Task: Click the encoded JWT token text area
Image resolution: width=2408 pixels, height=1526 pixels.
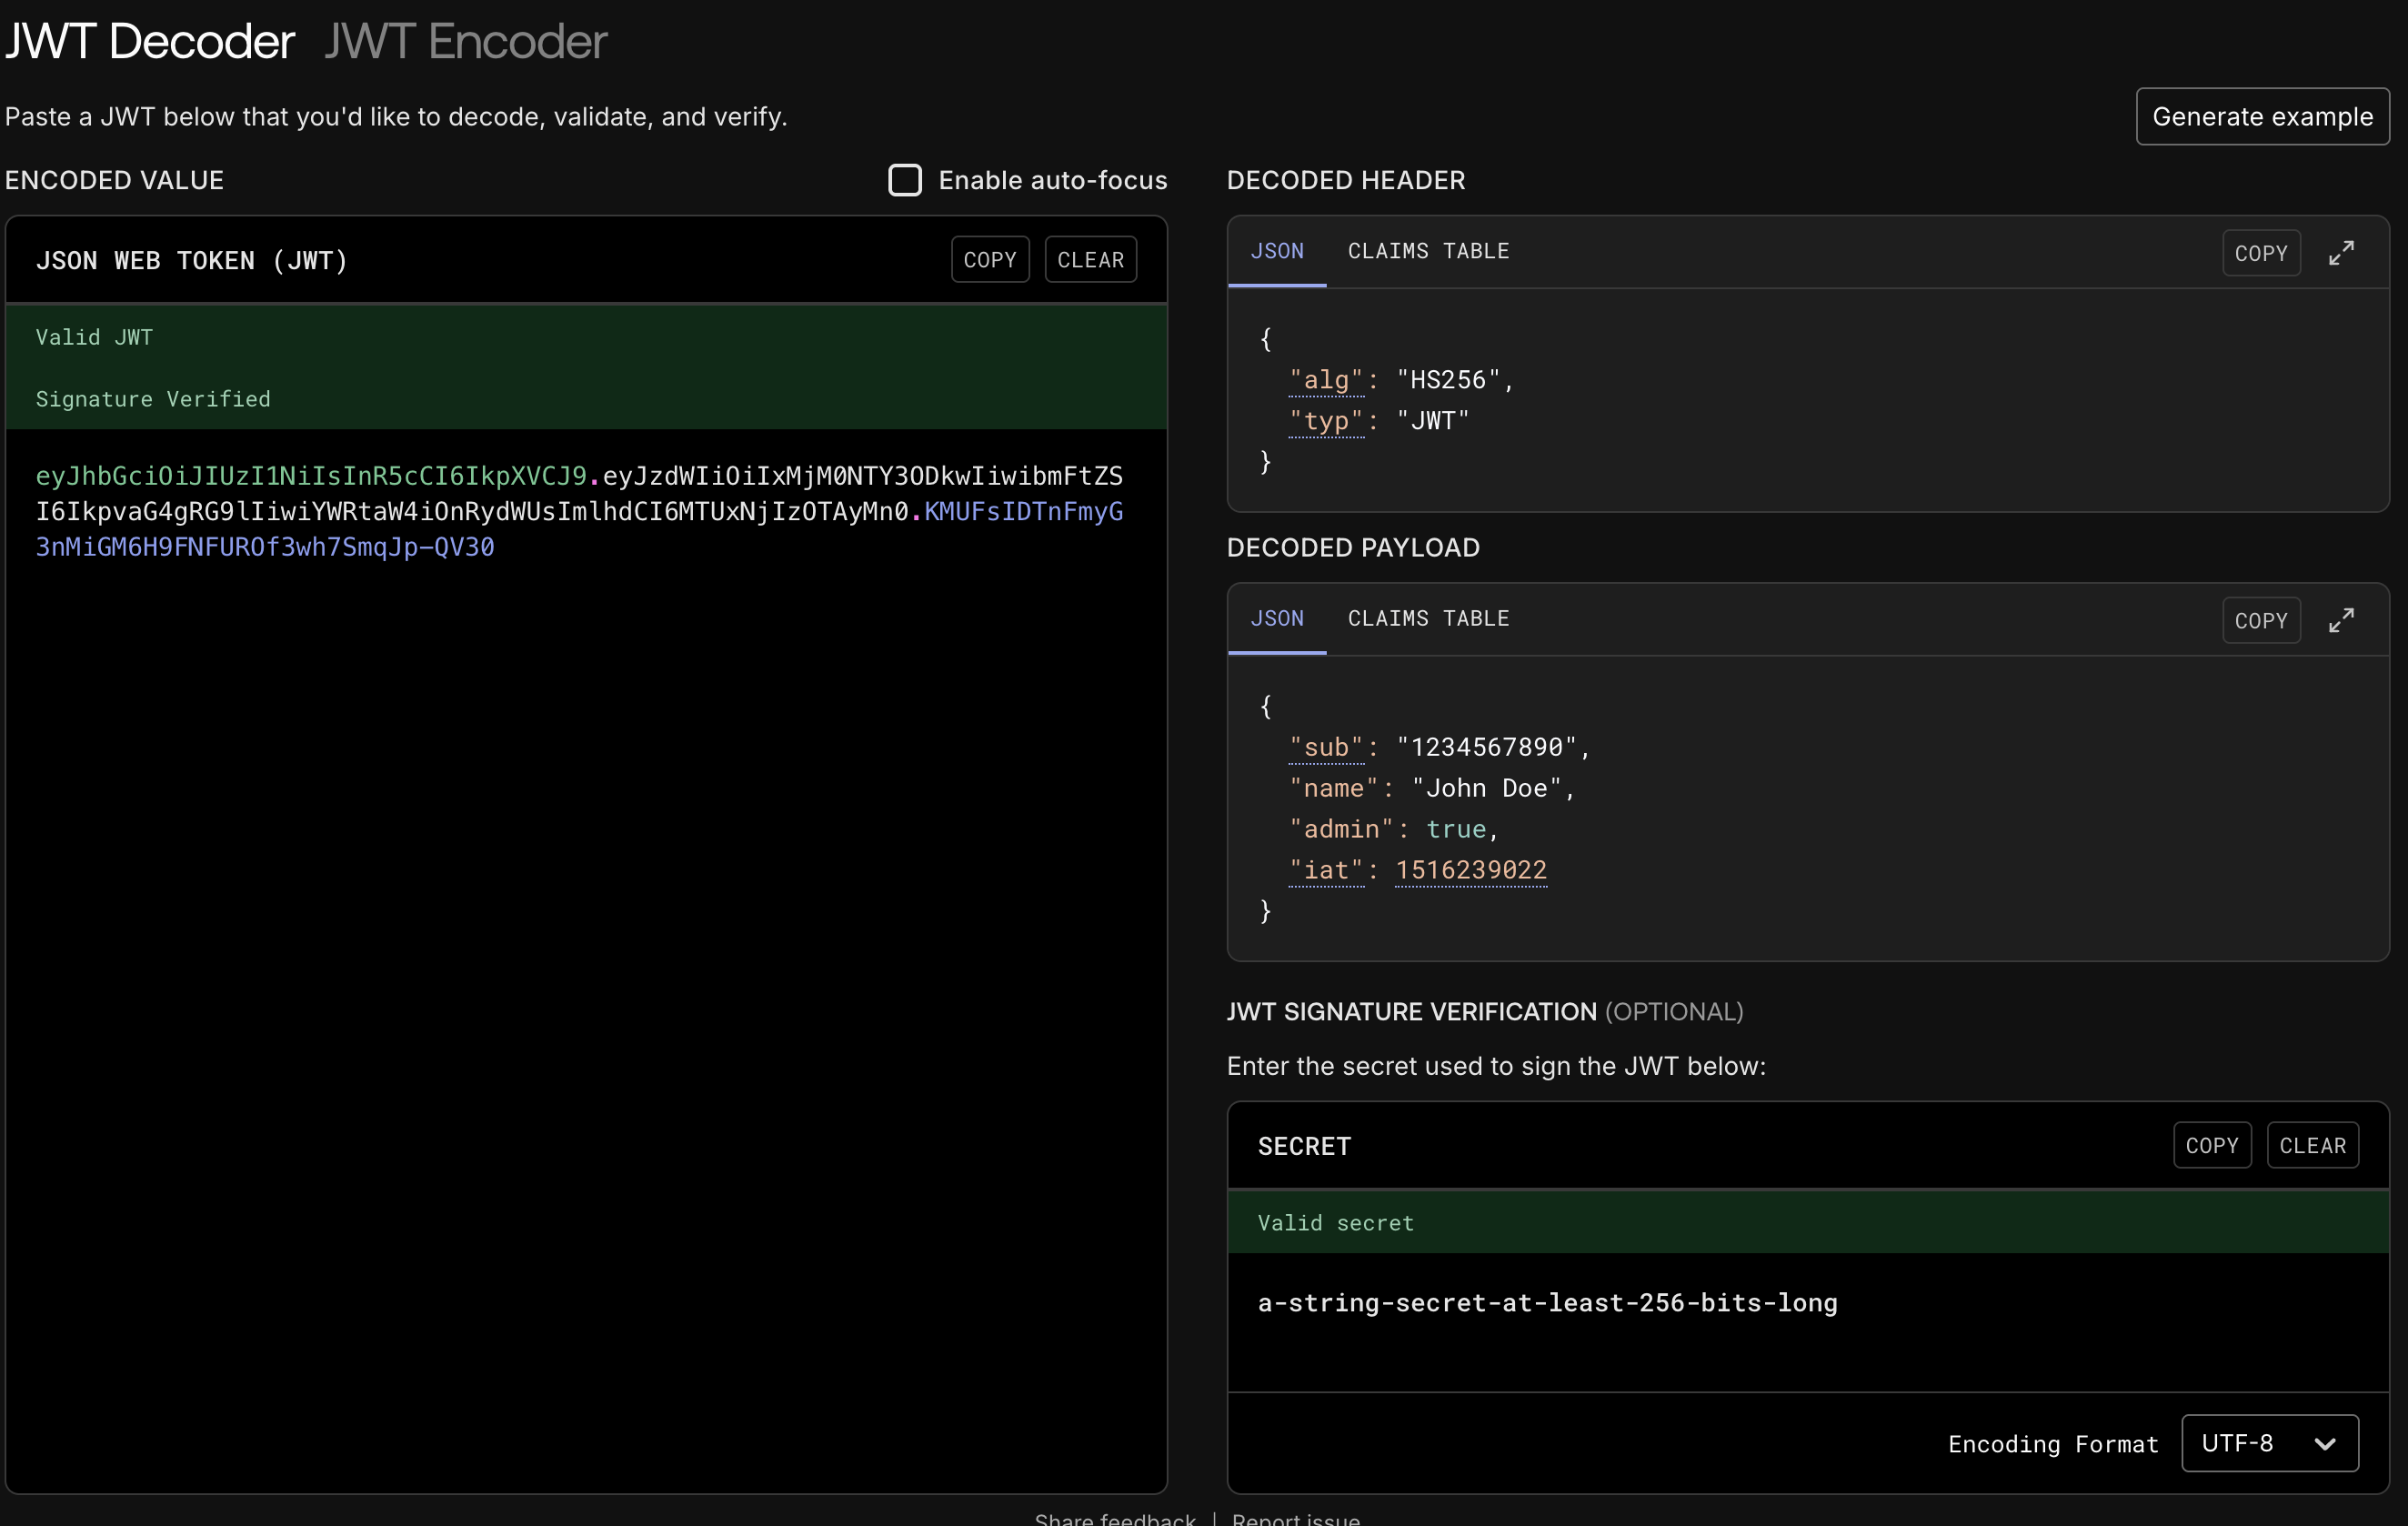Action: 580,511
